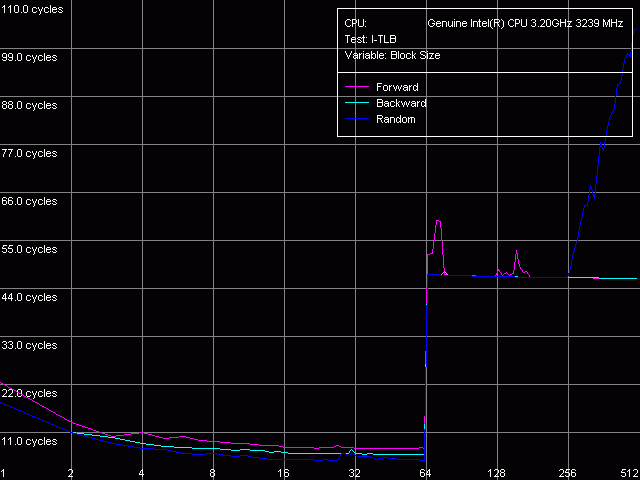The width and height of the screenshot is (640, 480).
Task: Click the Test: I-TLB text
Action: click(x=363, y=39)
